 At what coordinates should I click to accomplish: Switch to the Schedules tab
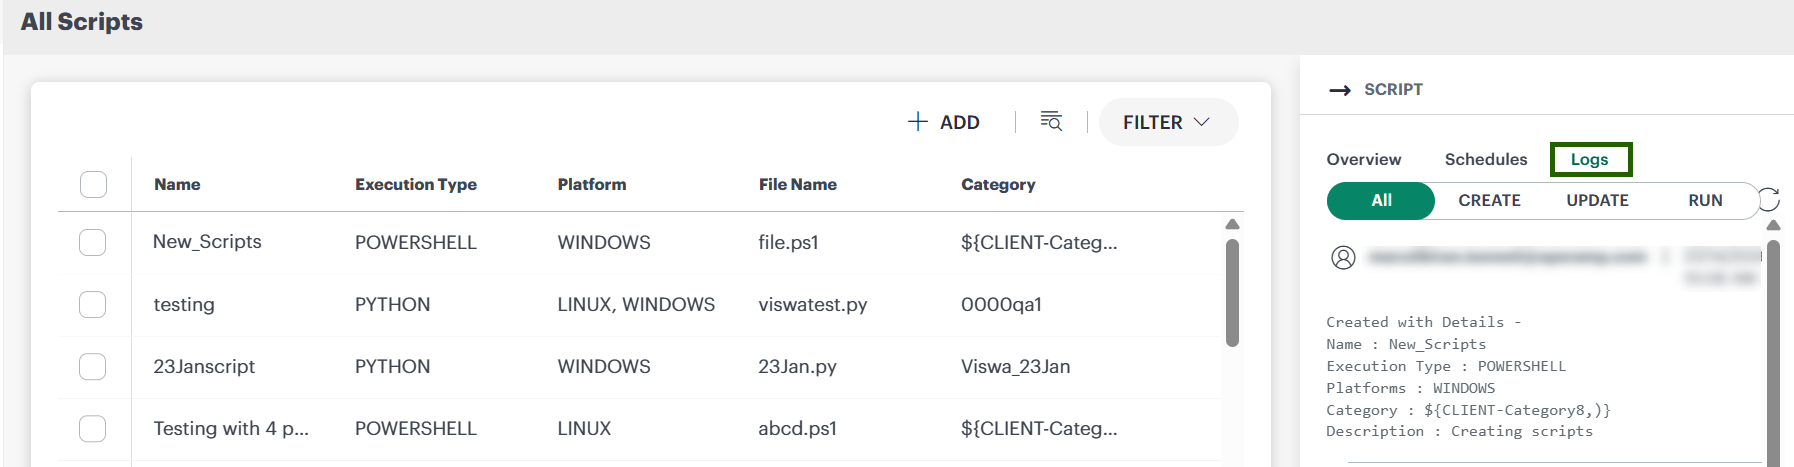pyautogui.click(x=1485, y=159)
